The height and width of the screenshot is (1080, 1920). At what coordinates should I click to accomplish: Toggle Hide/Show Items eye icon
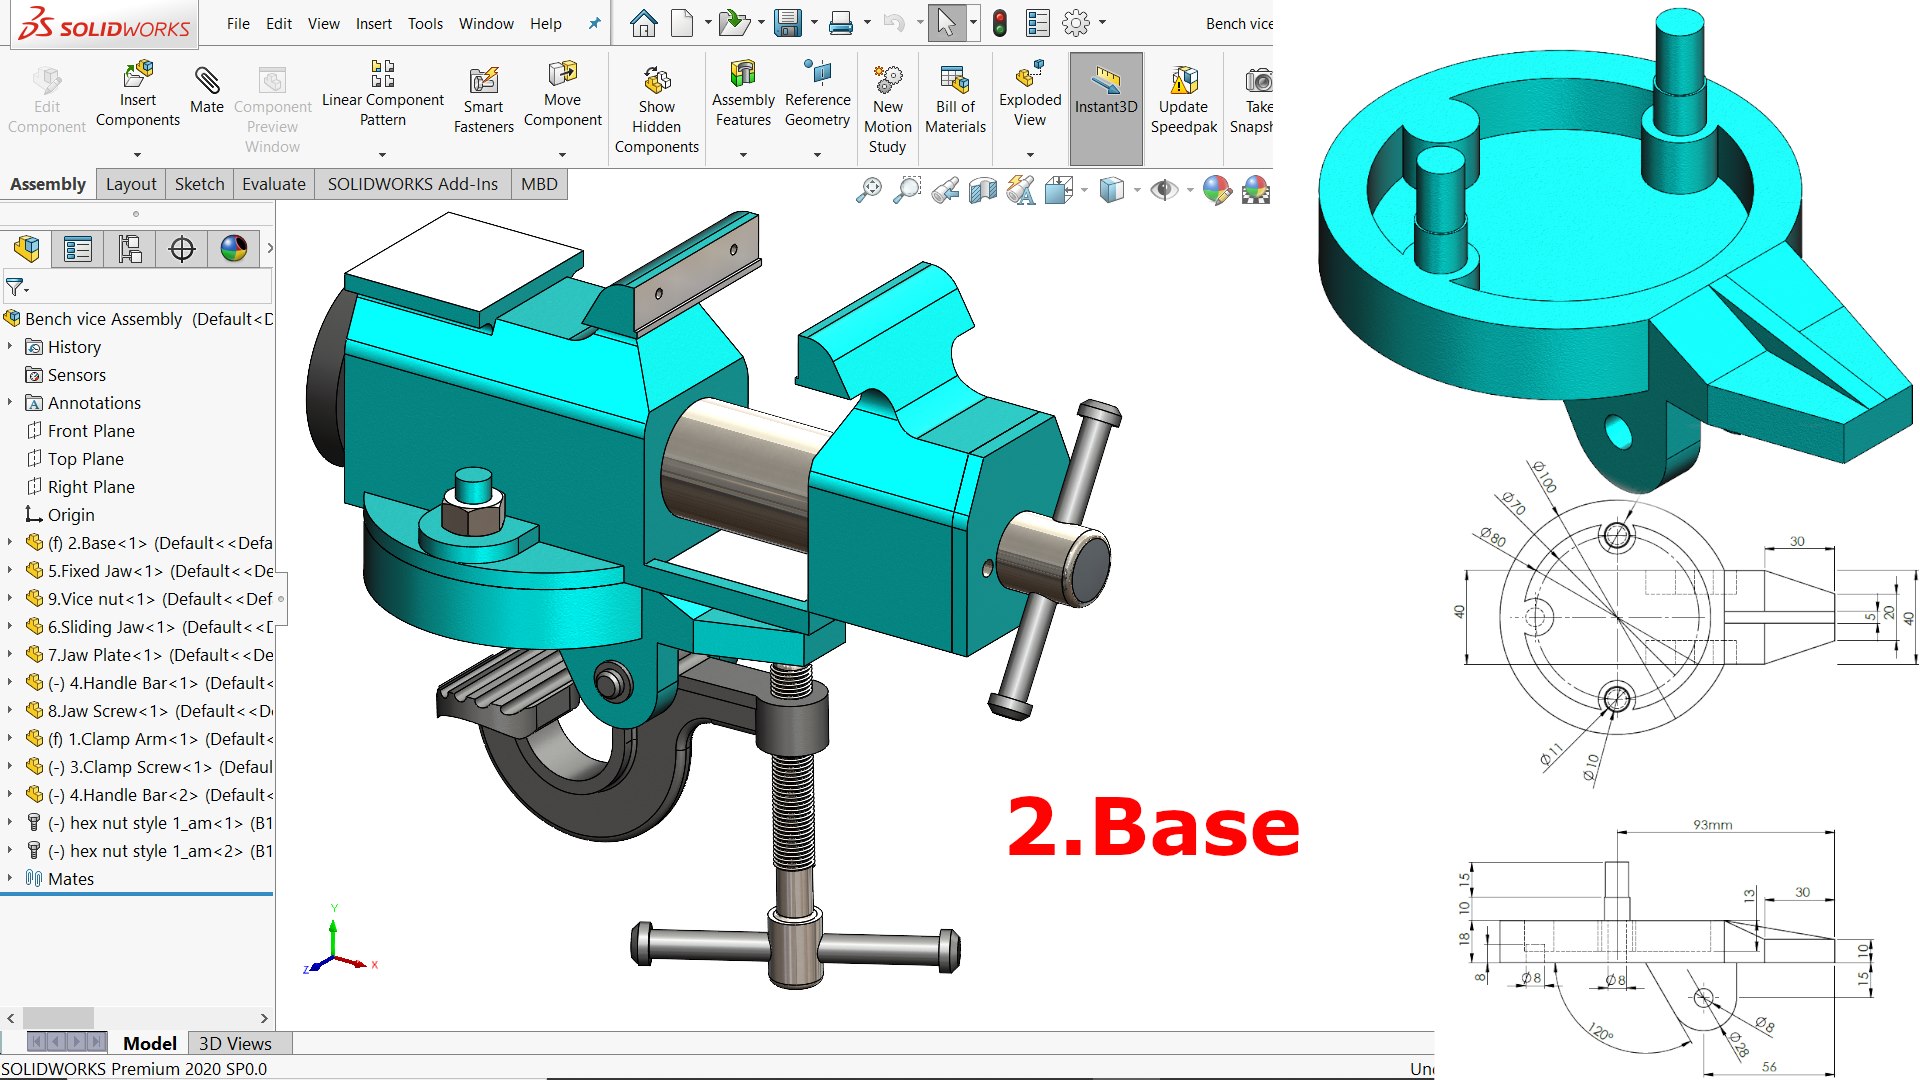coord(1163,190)
